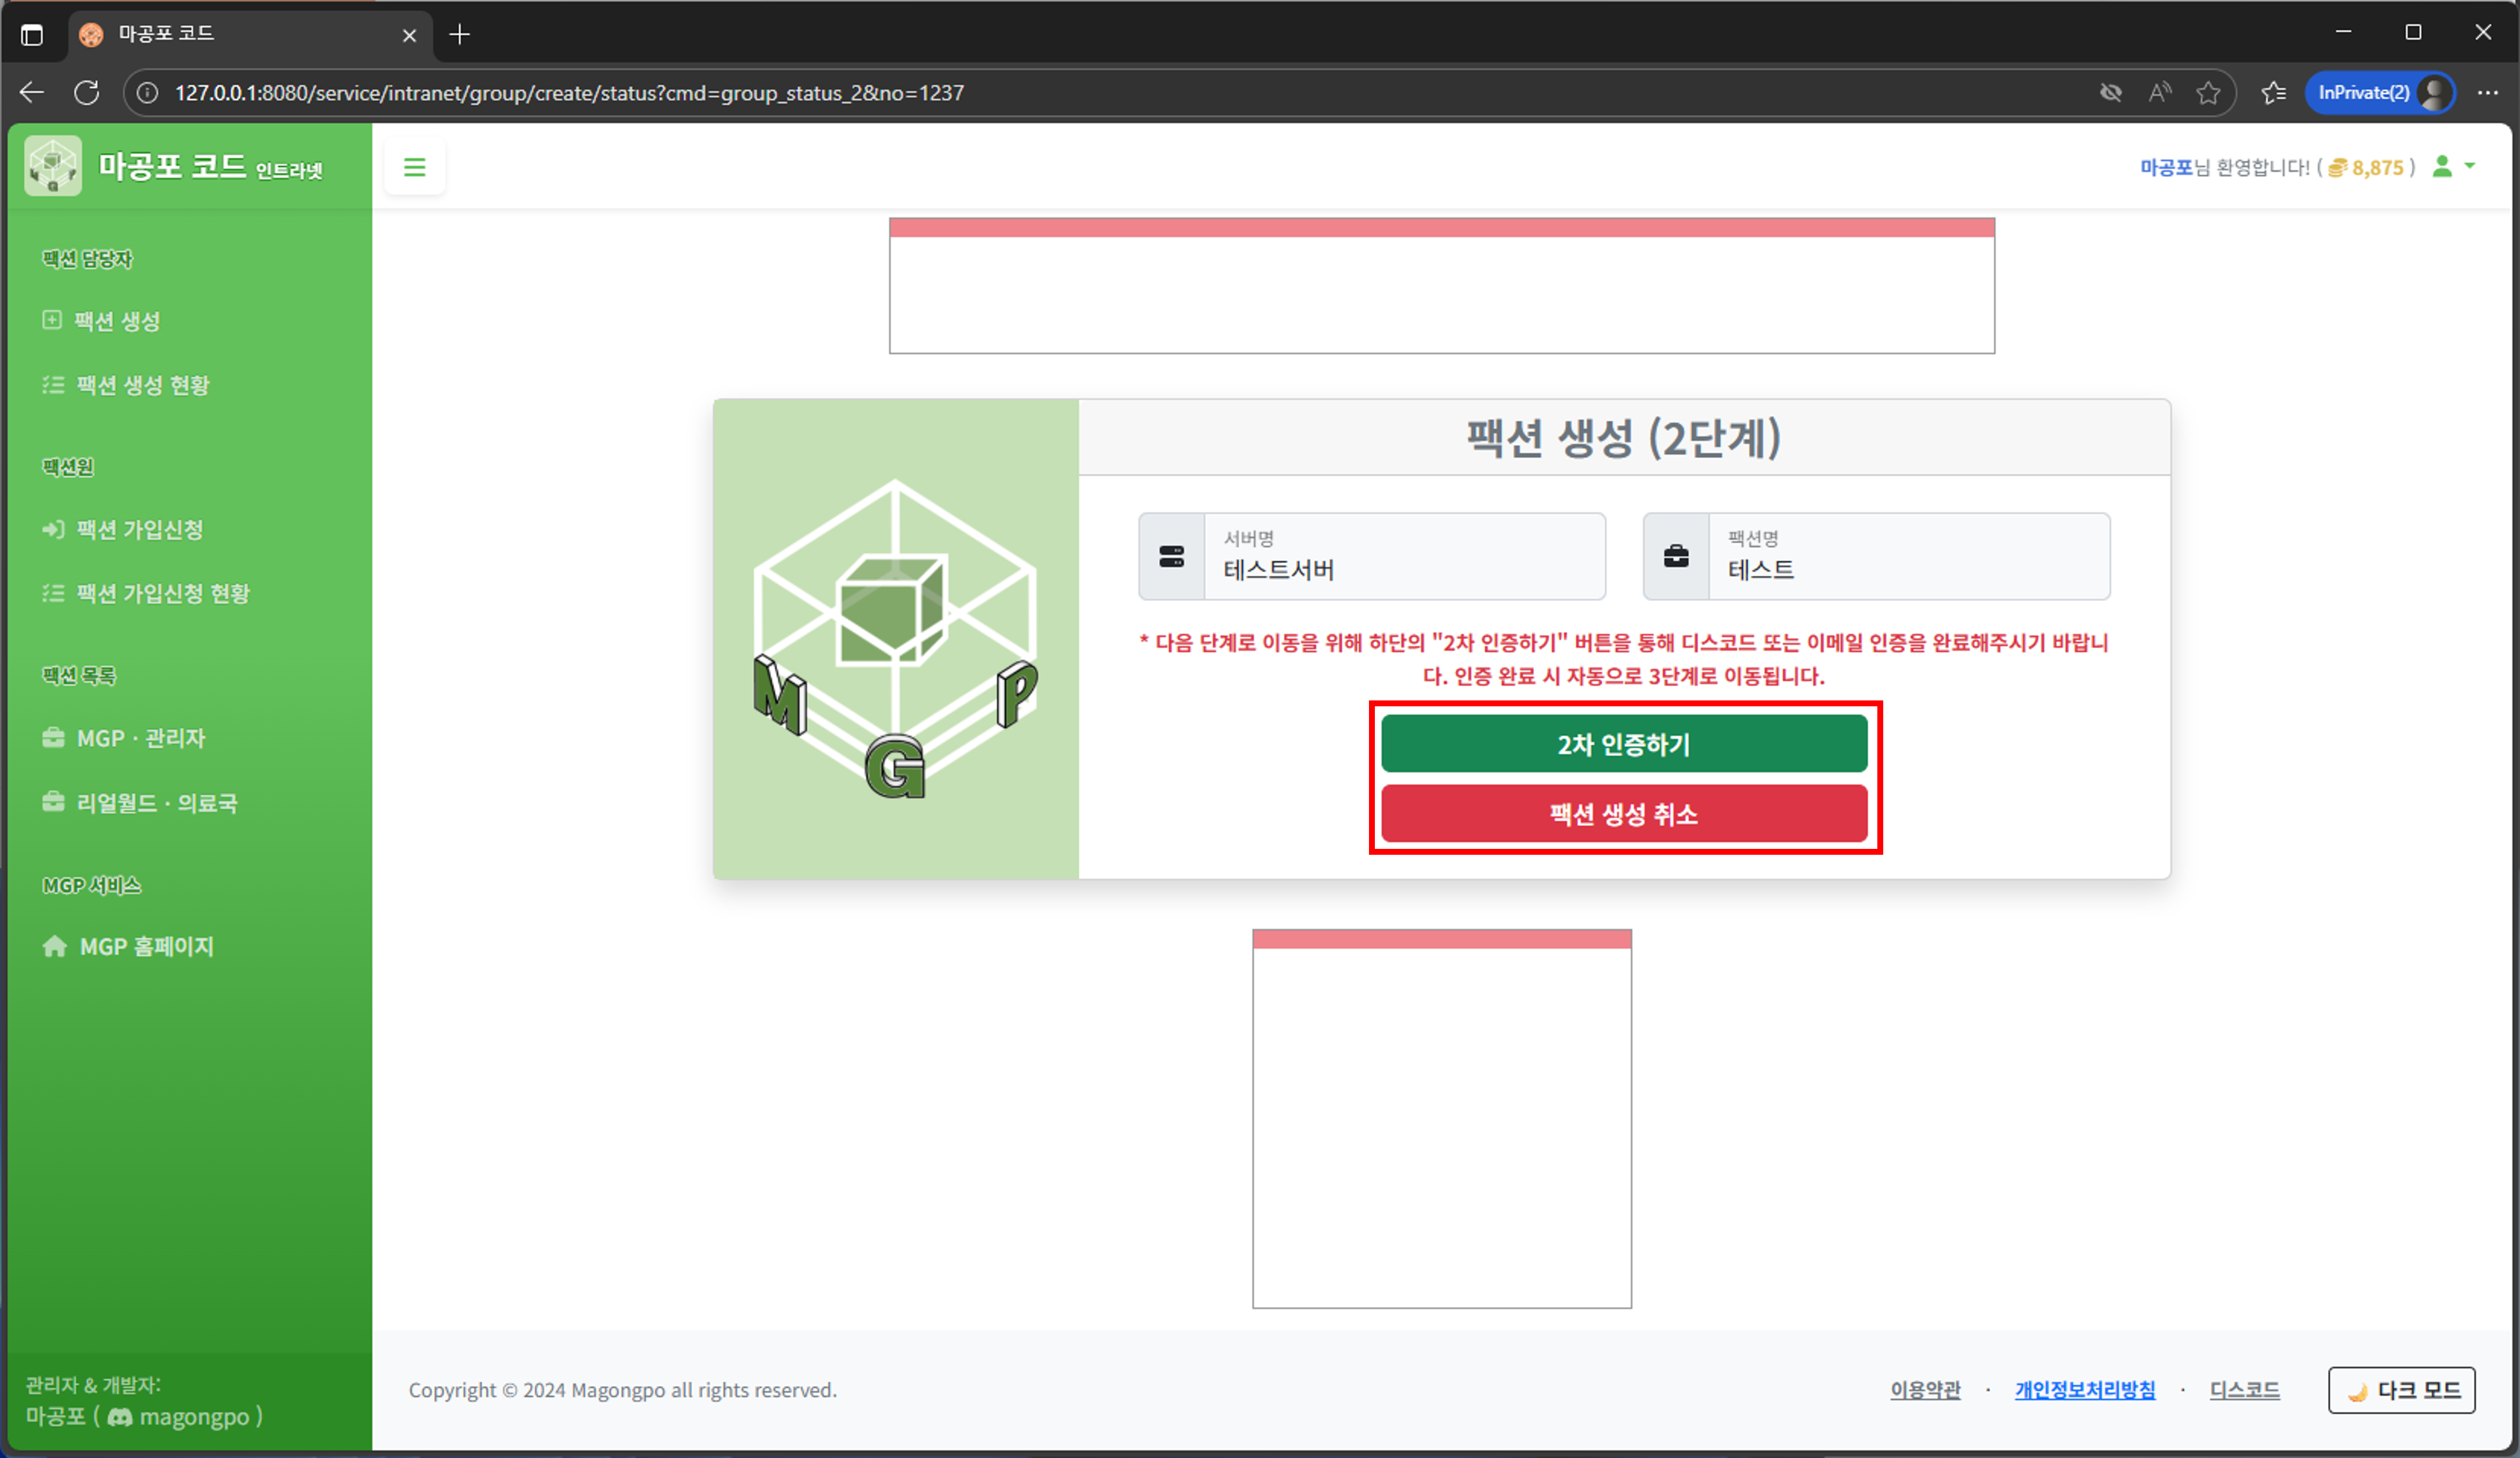Toggle 다크 모드 in the footer

click(2402, 1390)
